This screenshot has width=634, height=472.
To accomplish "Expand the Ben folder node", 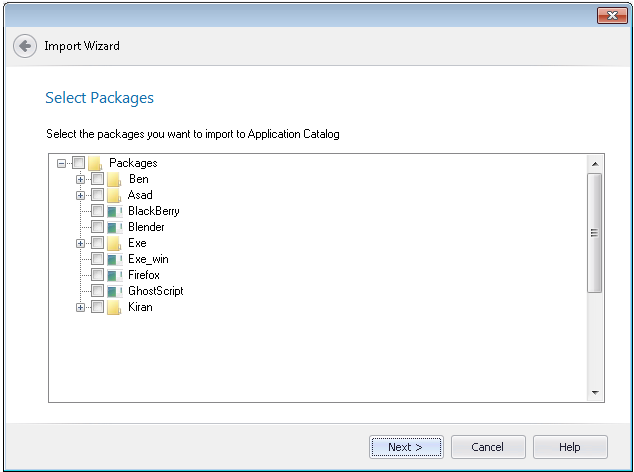I will [x=80, y=179].
